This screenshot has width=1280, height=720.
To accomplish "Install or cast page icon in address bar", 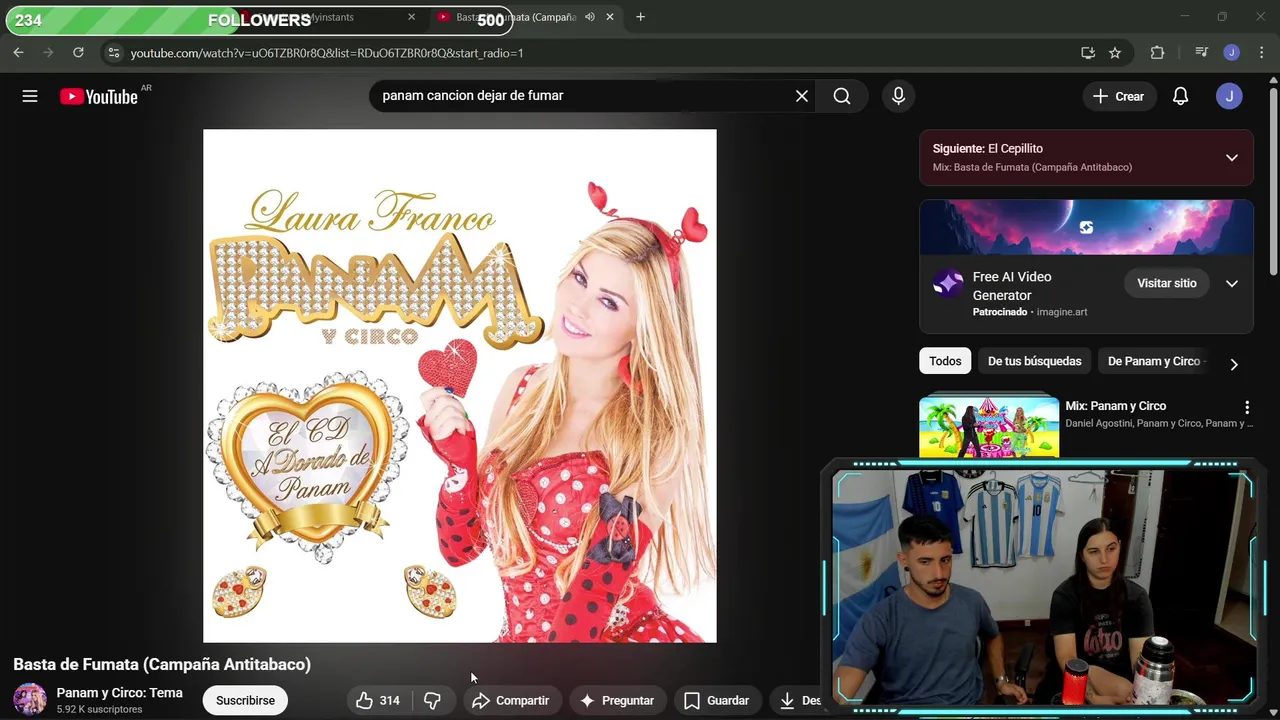I will pos(1088,53).
